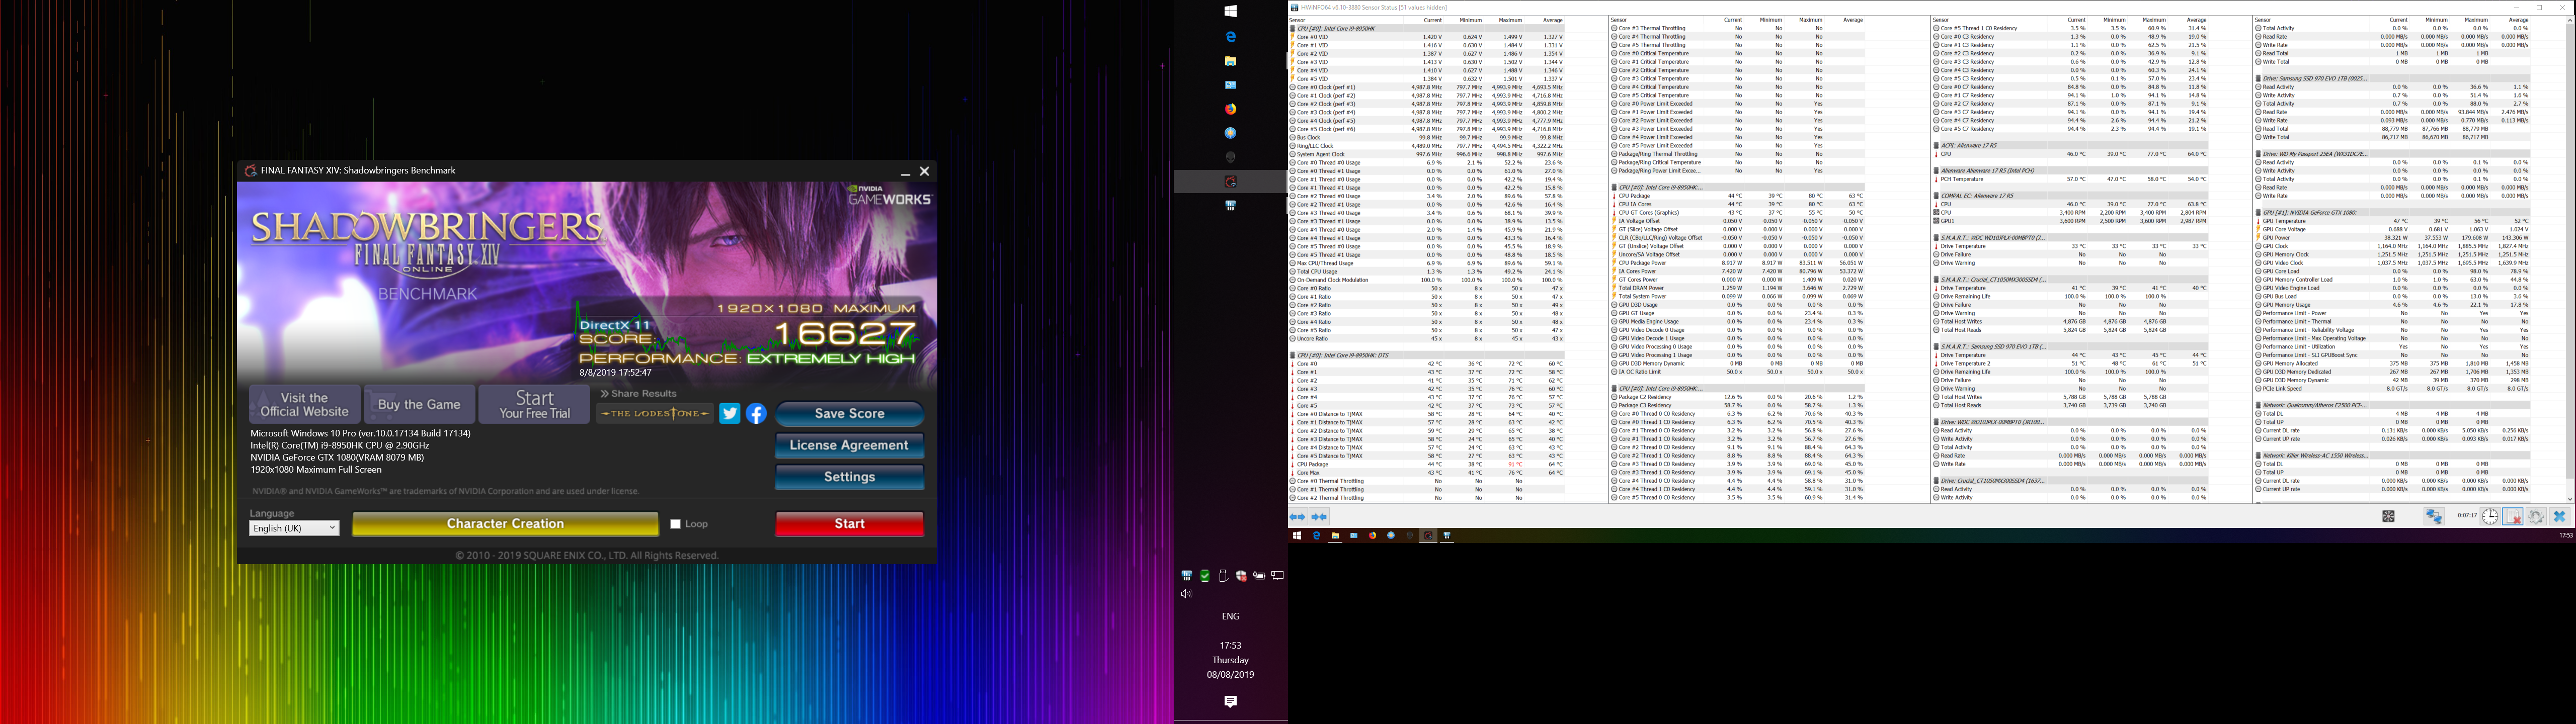Click the HWiNFO network remote monitoring icon

2434,516
